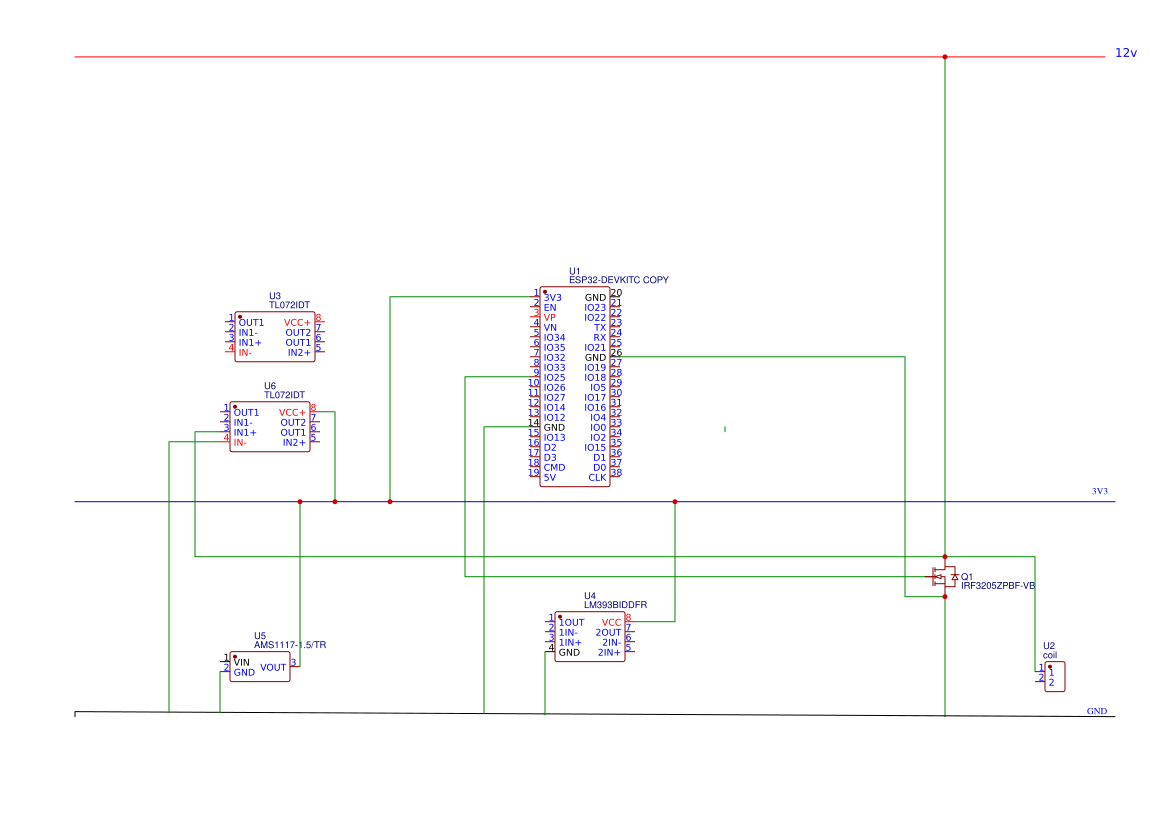Screen dimensions: 1169x827
Task: Select the VP pin on ESP32
Action: coord(549,318)
